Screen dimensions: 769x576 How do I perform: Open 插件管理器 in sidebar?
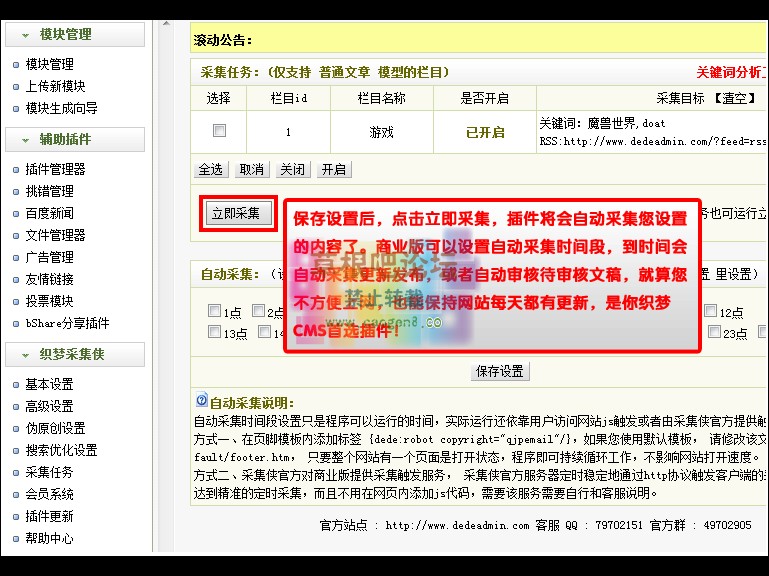pyautogui.click(x=55, y=169)
